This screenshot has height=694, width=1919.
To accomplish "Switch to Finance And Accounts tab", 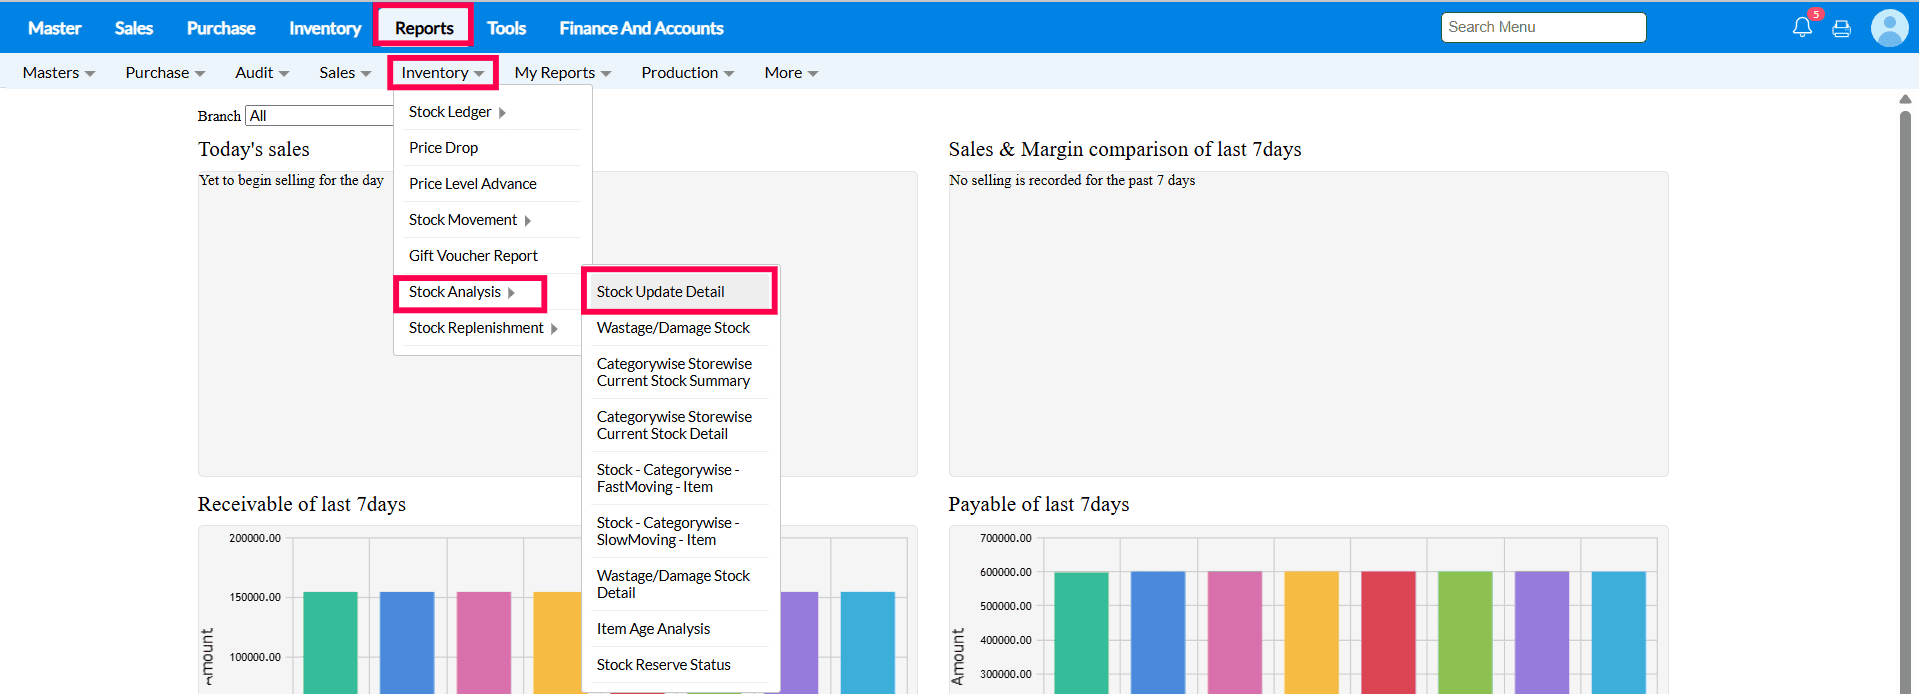I will (641, 28).
